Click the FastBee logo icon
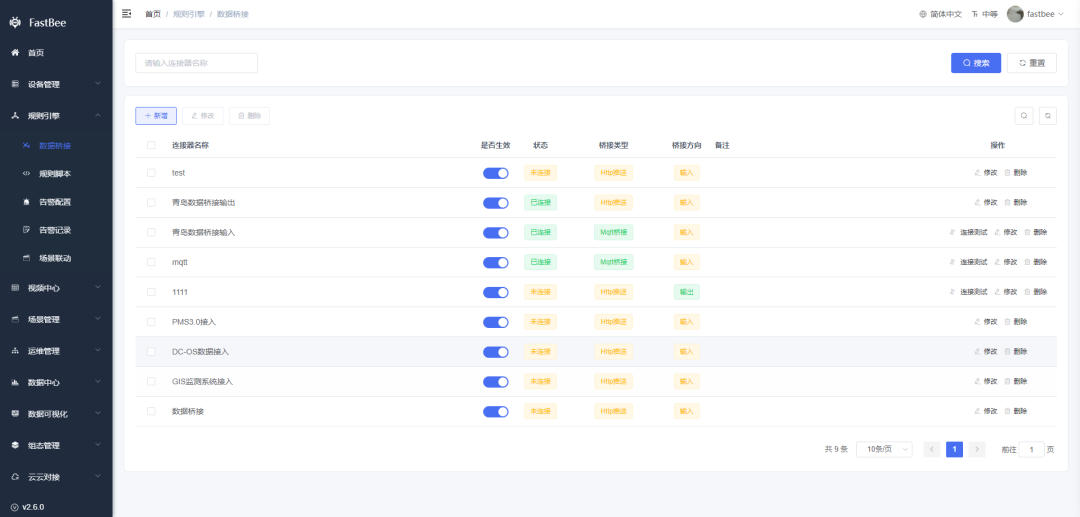1080x517 pixels. coord(15,22)
